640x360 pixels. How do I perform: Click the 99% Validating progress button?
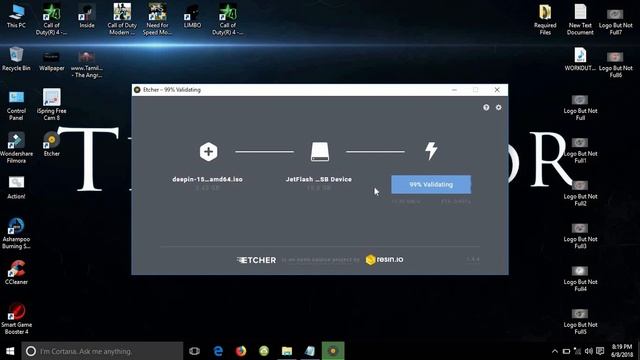pos(431,184)
